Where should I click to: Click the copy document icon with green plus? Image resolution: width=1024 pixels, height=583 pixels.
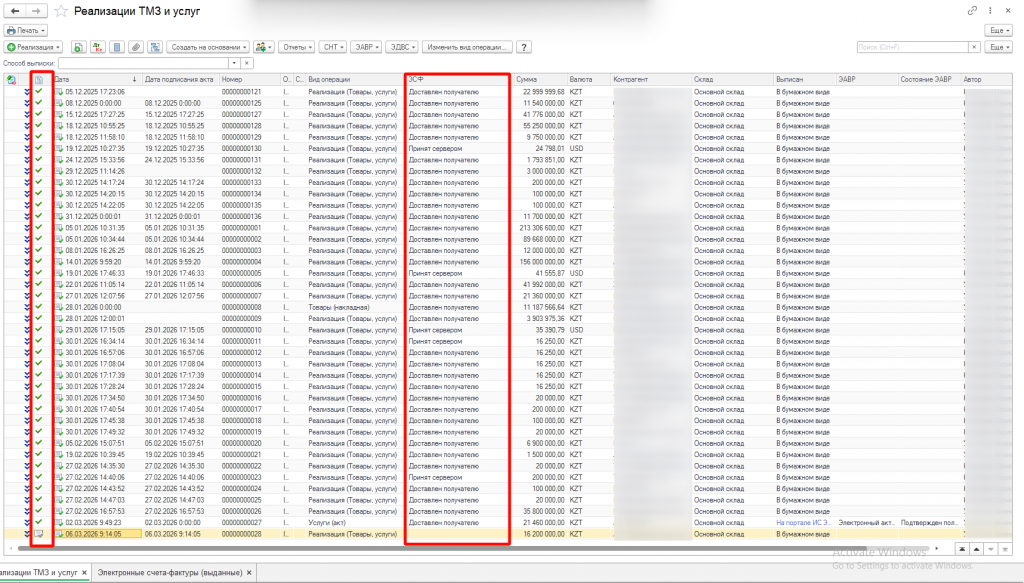[x=78, y=47]
